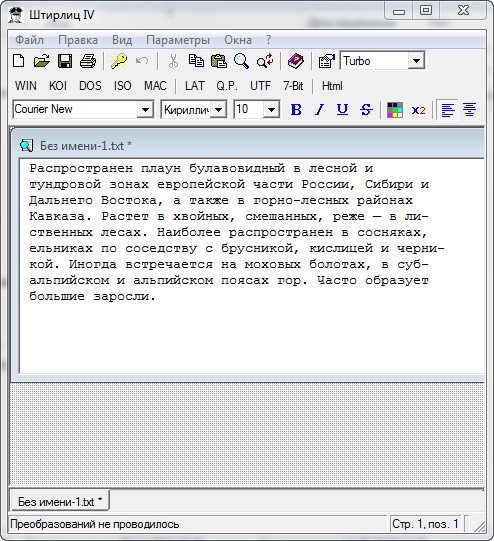Click the document icon beside Без имени-1.txt title
The width and height of the screenshot is (494, 541).
pos(26,146)
